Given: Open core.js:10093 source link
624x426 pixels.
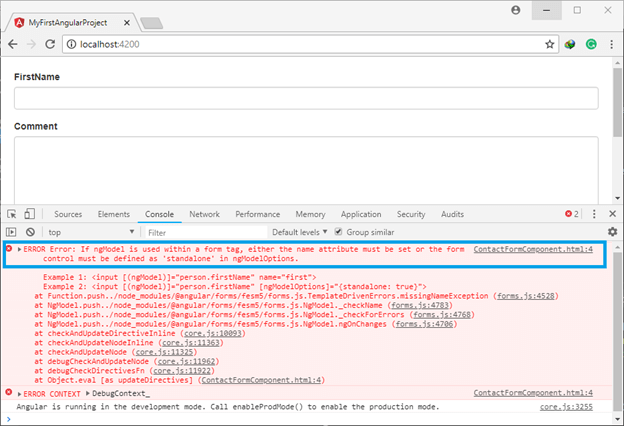Looking at the screenshot, I should tap(213, 333).
